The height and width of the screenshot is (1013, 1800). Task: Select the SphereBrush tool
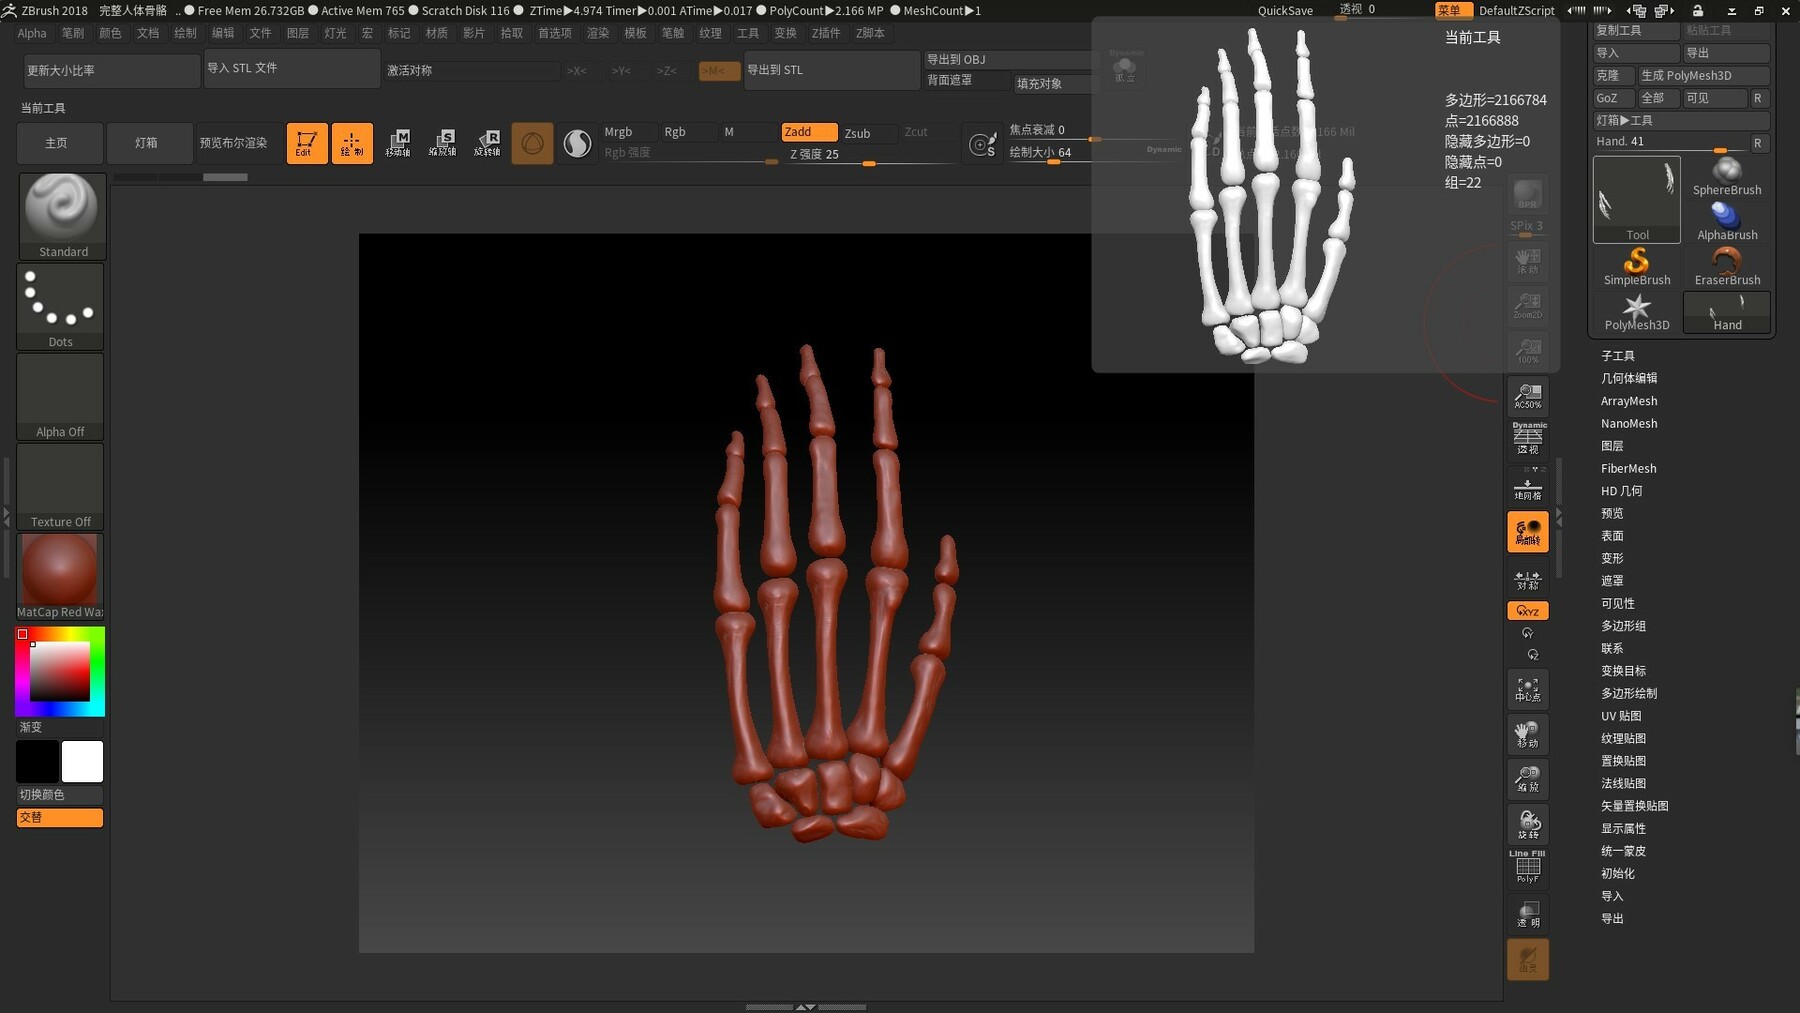pyautogui.click(x=1727, y=176)
